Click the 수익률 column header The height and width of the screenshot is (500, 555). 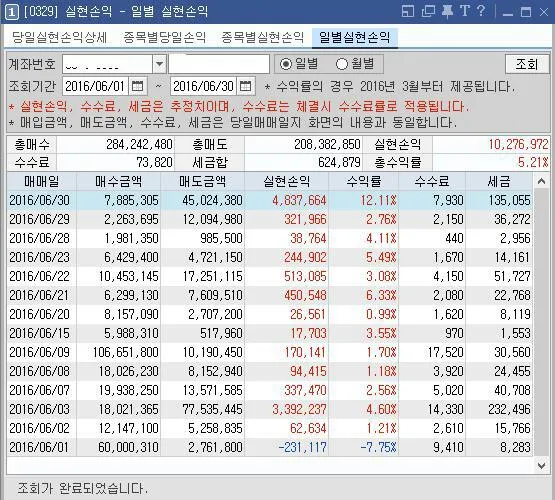coord(364,182)
